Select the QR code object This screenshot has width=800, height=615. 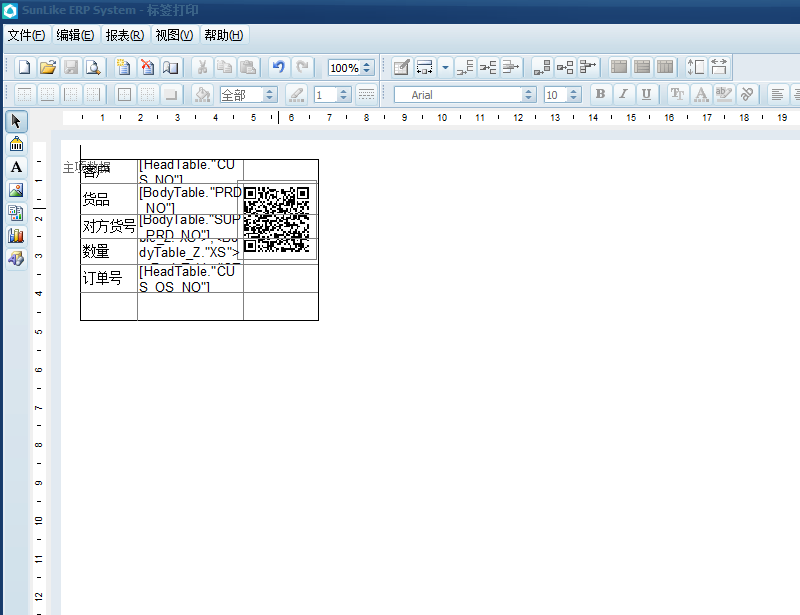click(x=277, y=219)
